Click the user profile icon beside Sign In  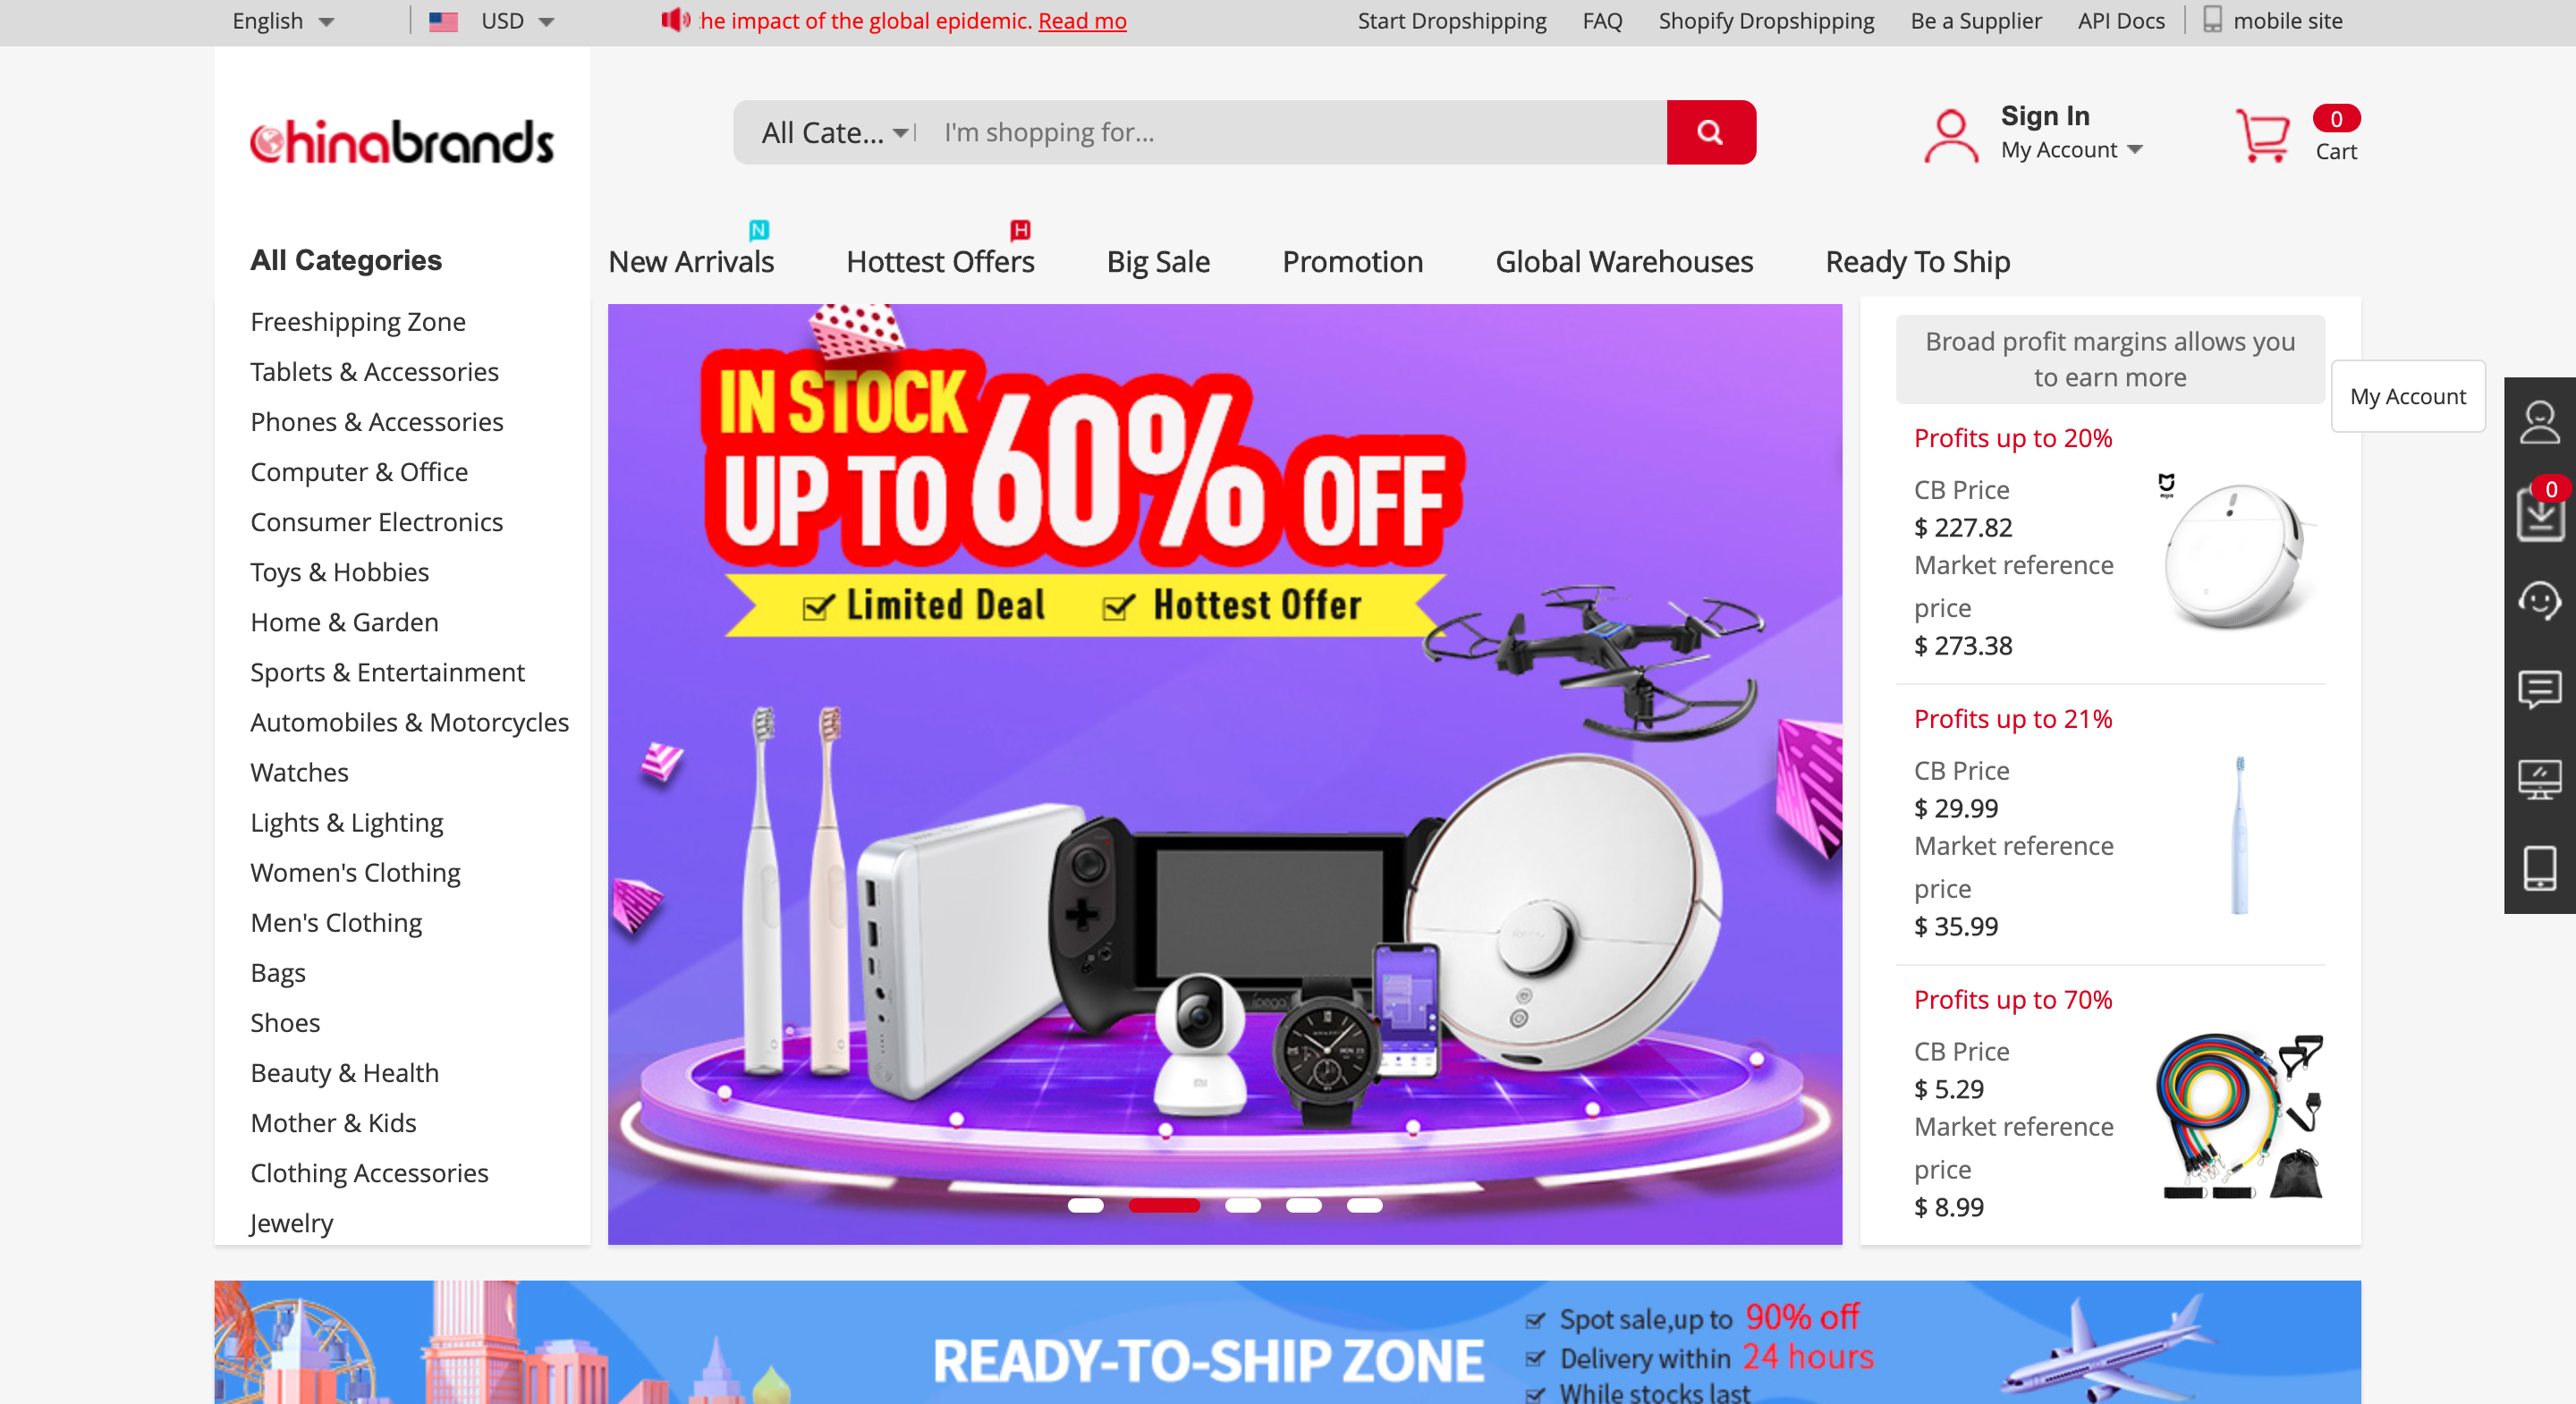point(1950,135)
